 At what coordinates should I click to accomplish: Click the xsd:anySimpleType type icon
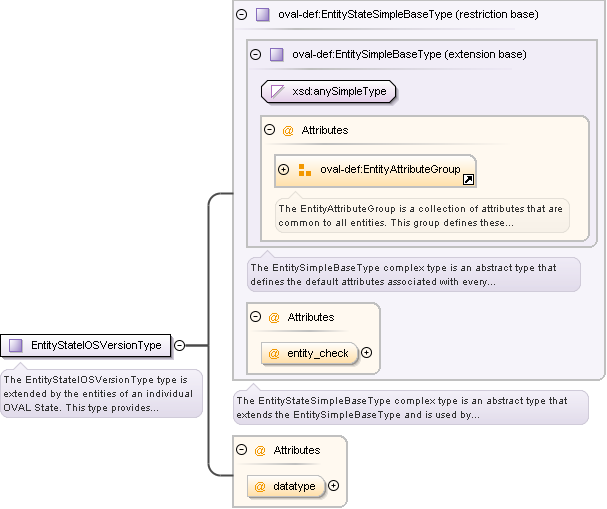pos(277,92)
